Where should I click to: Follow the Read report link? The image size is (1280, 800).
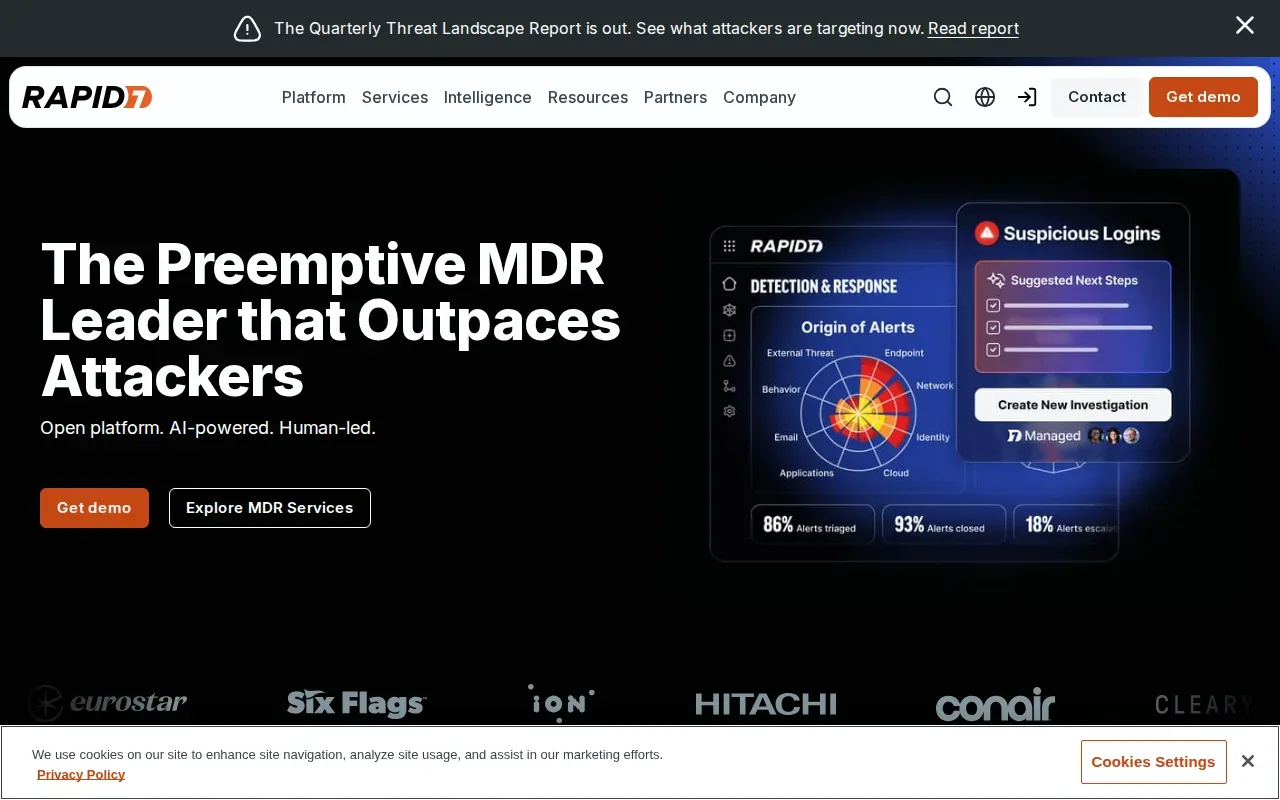pos(973,29)
